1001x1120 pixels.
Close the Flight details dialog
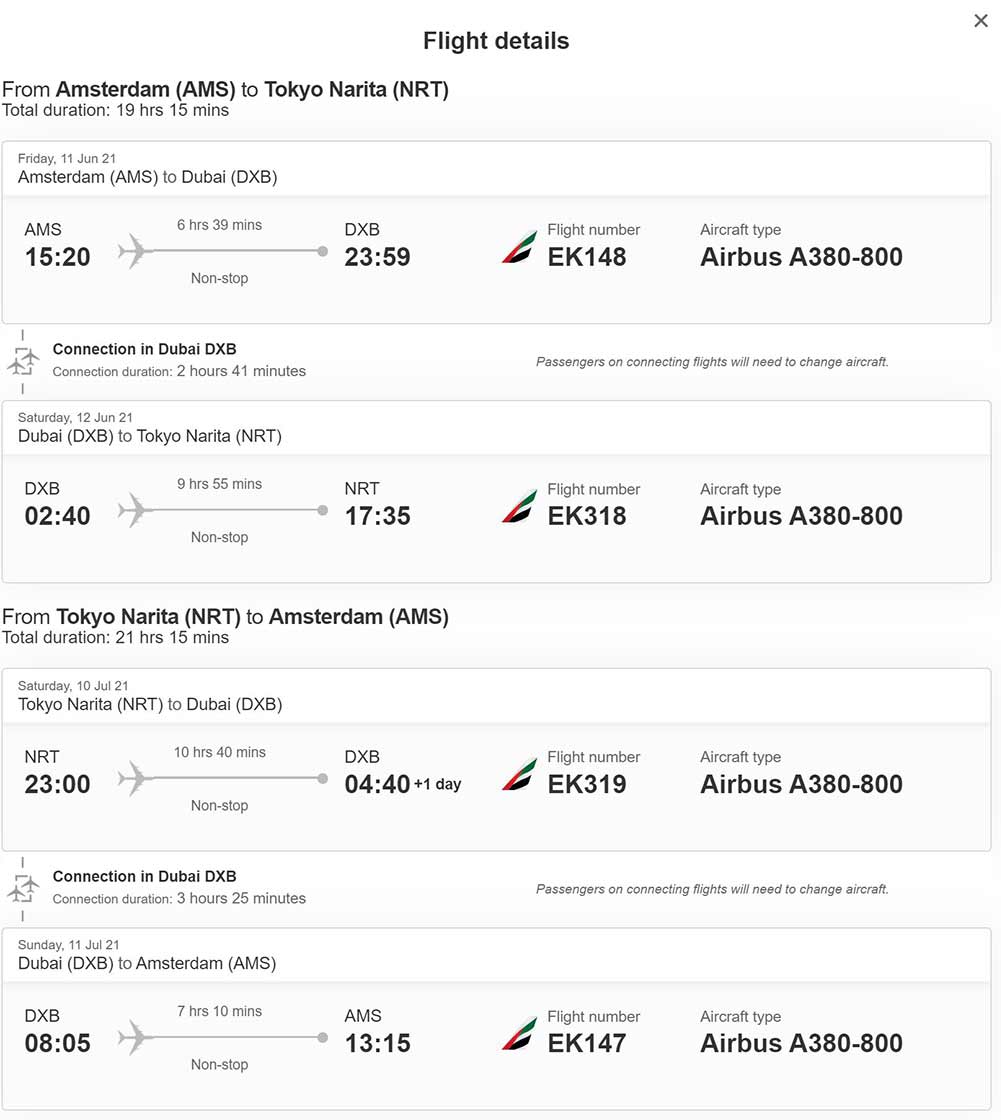coord(980,21)
